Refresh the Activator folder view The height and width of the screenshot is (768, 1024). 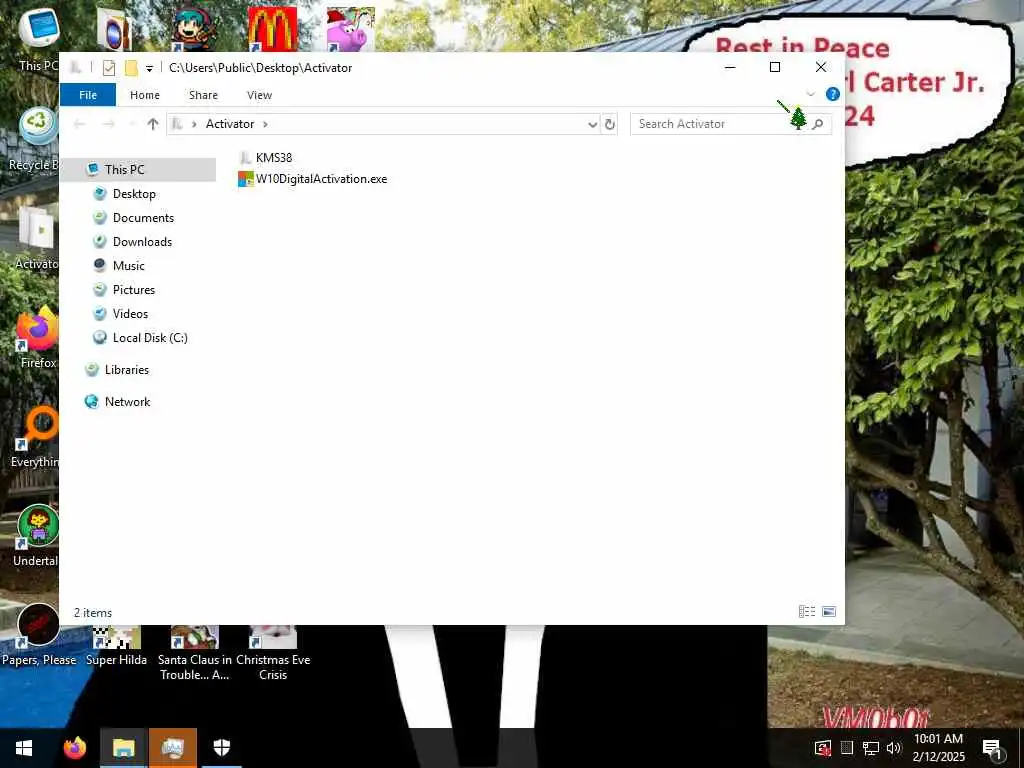[610, 124]
